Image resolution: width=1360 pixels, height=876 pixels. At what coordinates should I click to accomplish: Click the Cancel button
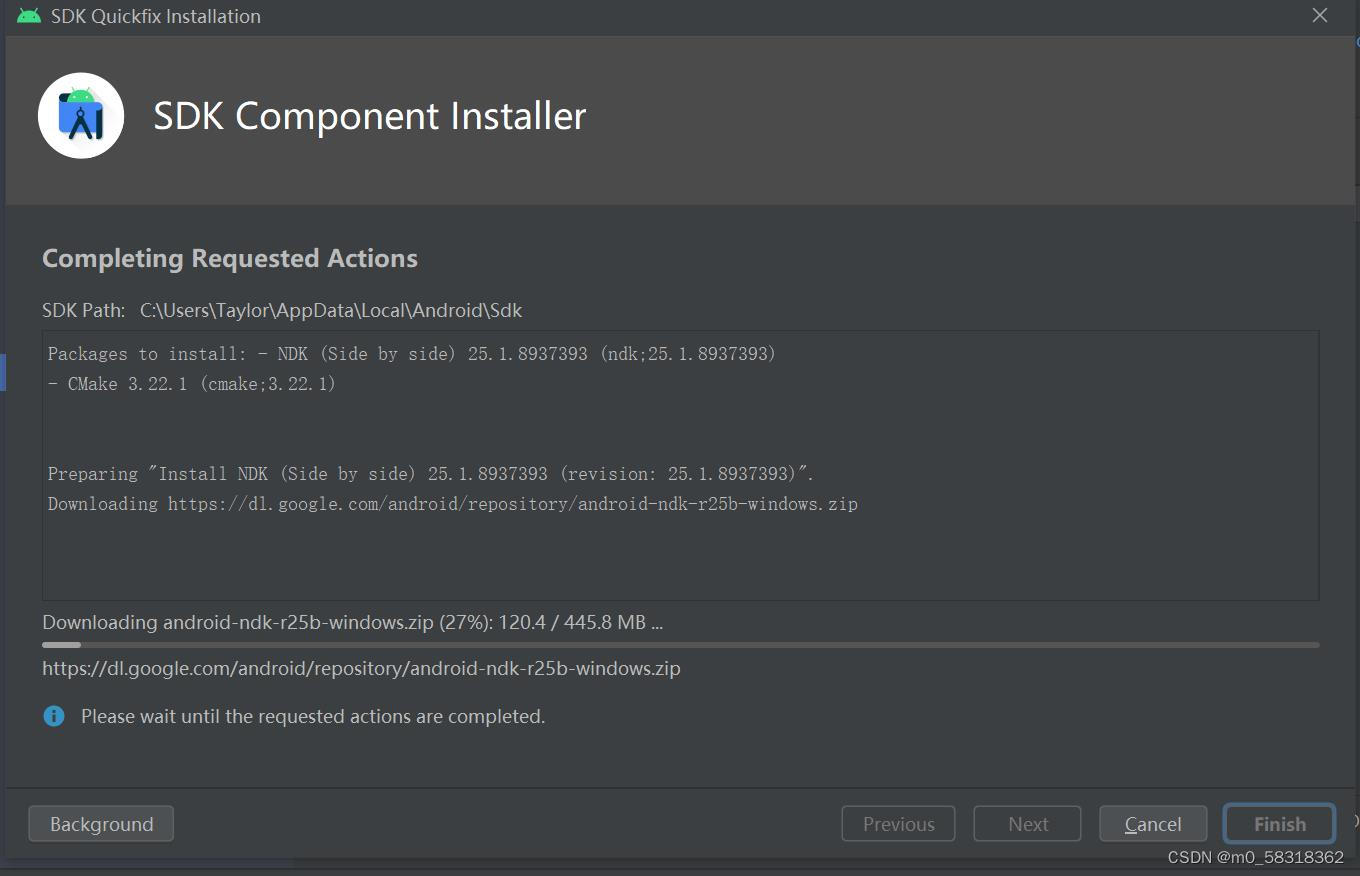[1153, 824]
